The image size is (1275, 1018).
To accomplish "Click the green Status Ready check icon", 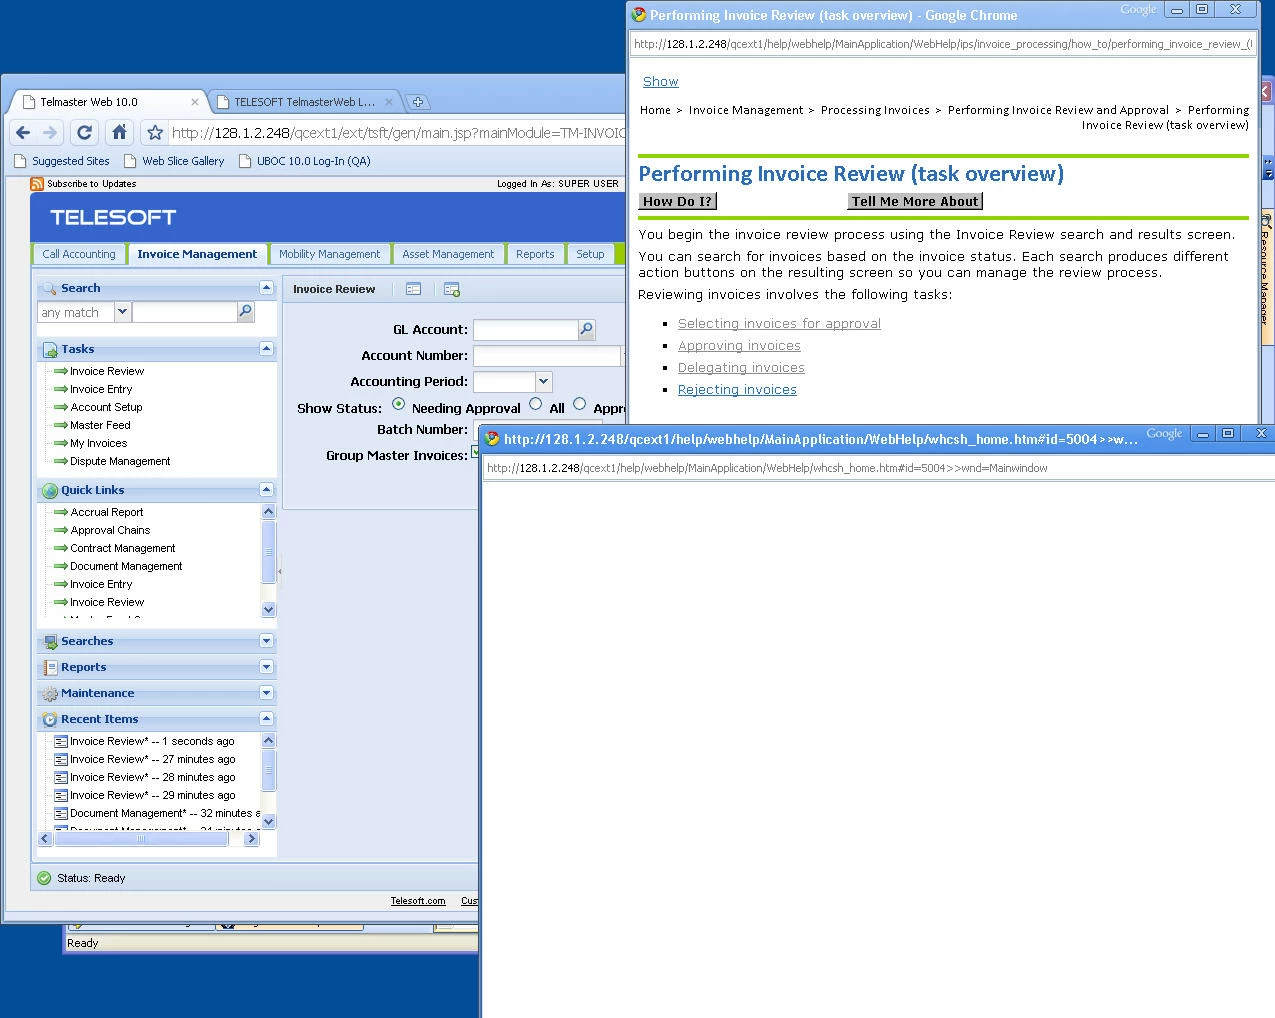I will pyautogui.click(x=43, y=878).
